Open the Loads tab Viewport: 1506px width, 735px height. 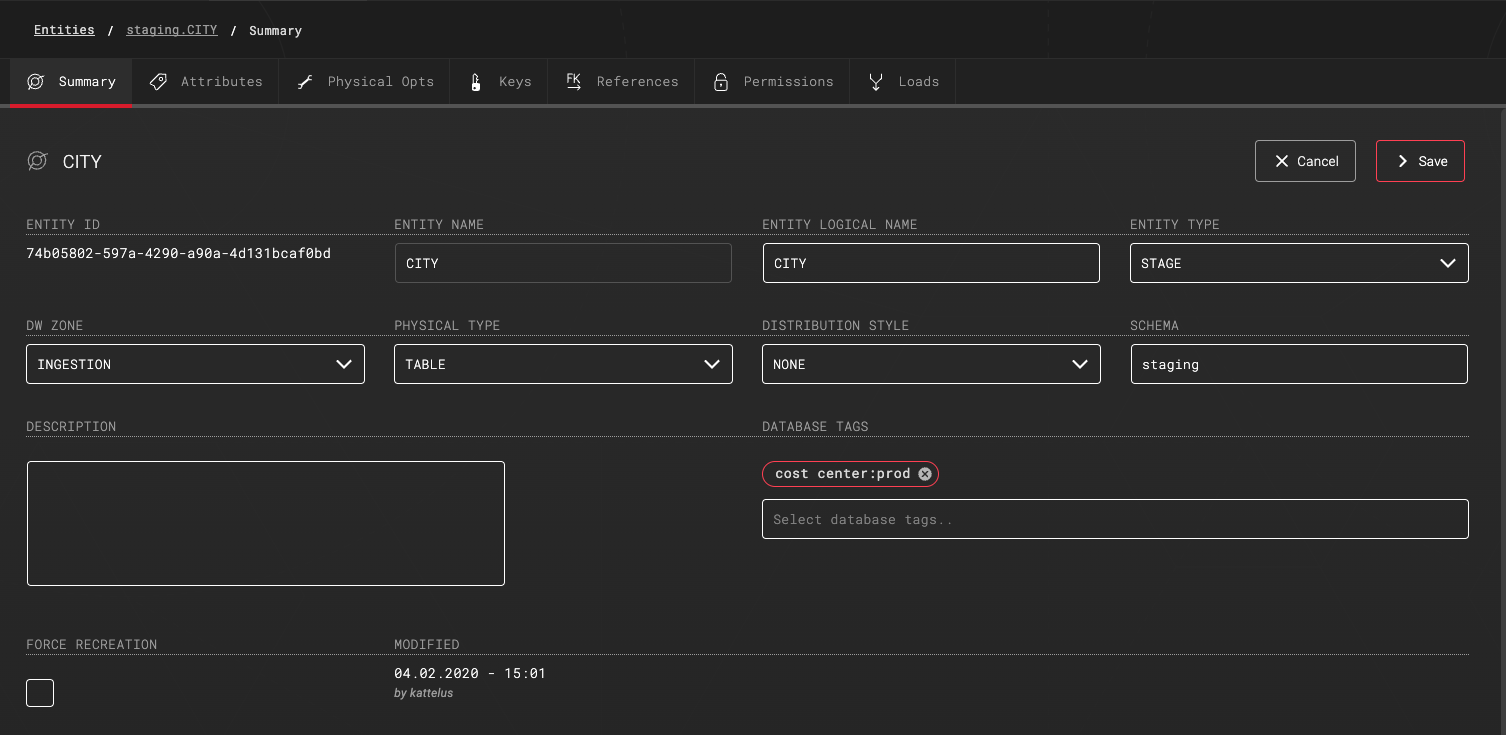click(903, 81)
